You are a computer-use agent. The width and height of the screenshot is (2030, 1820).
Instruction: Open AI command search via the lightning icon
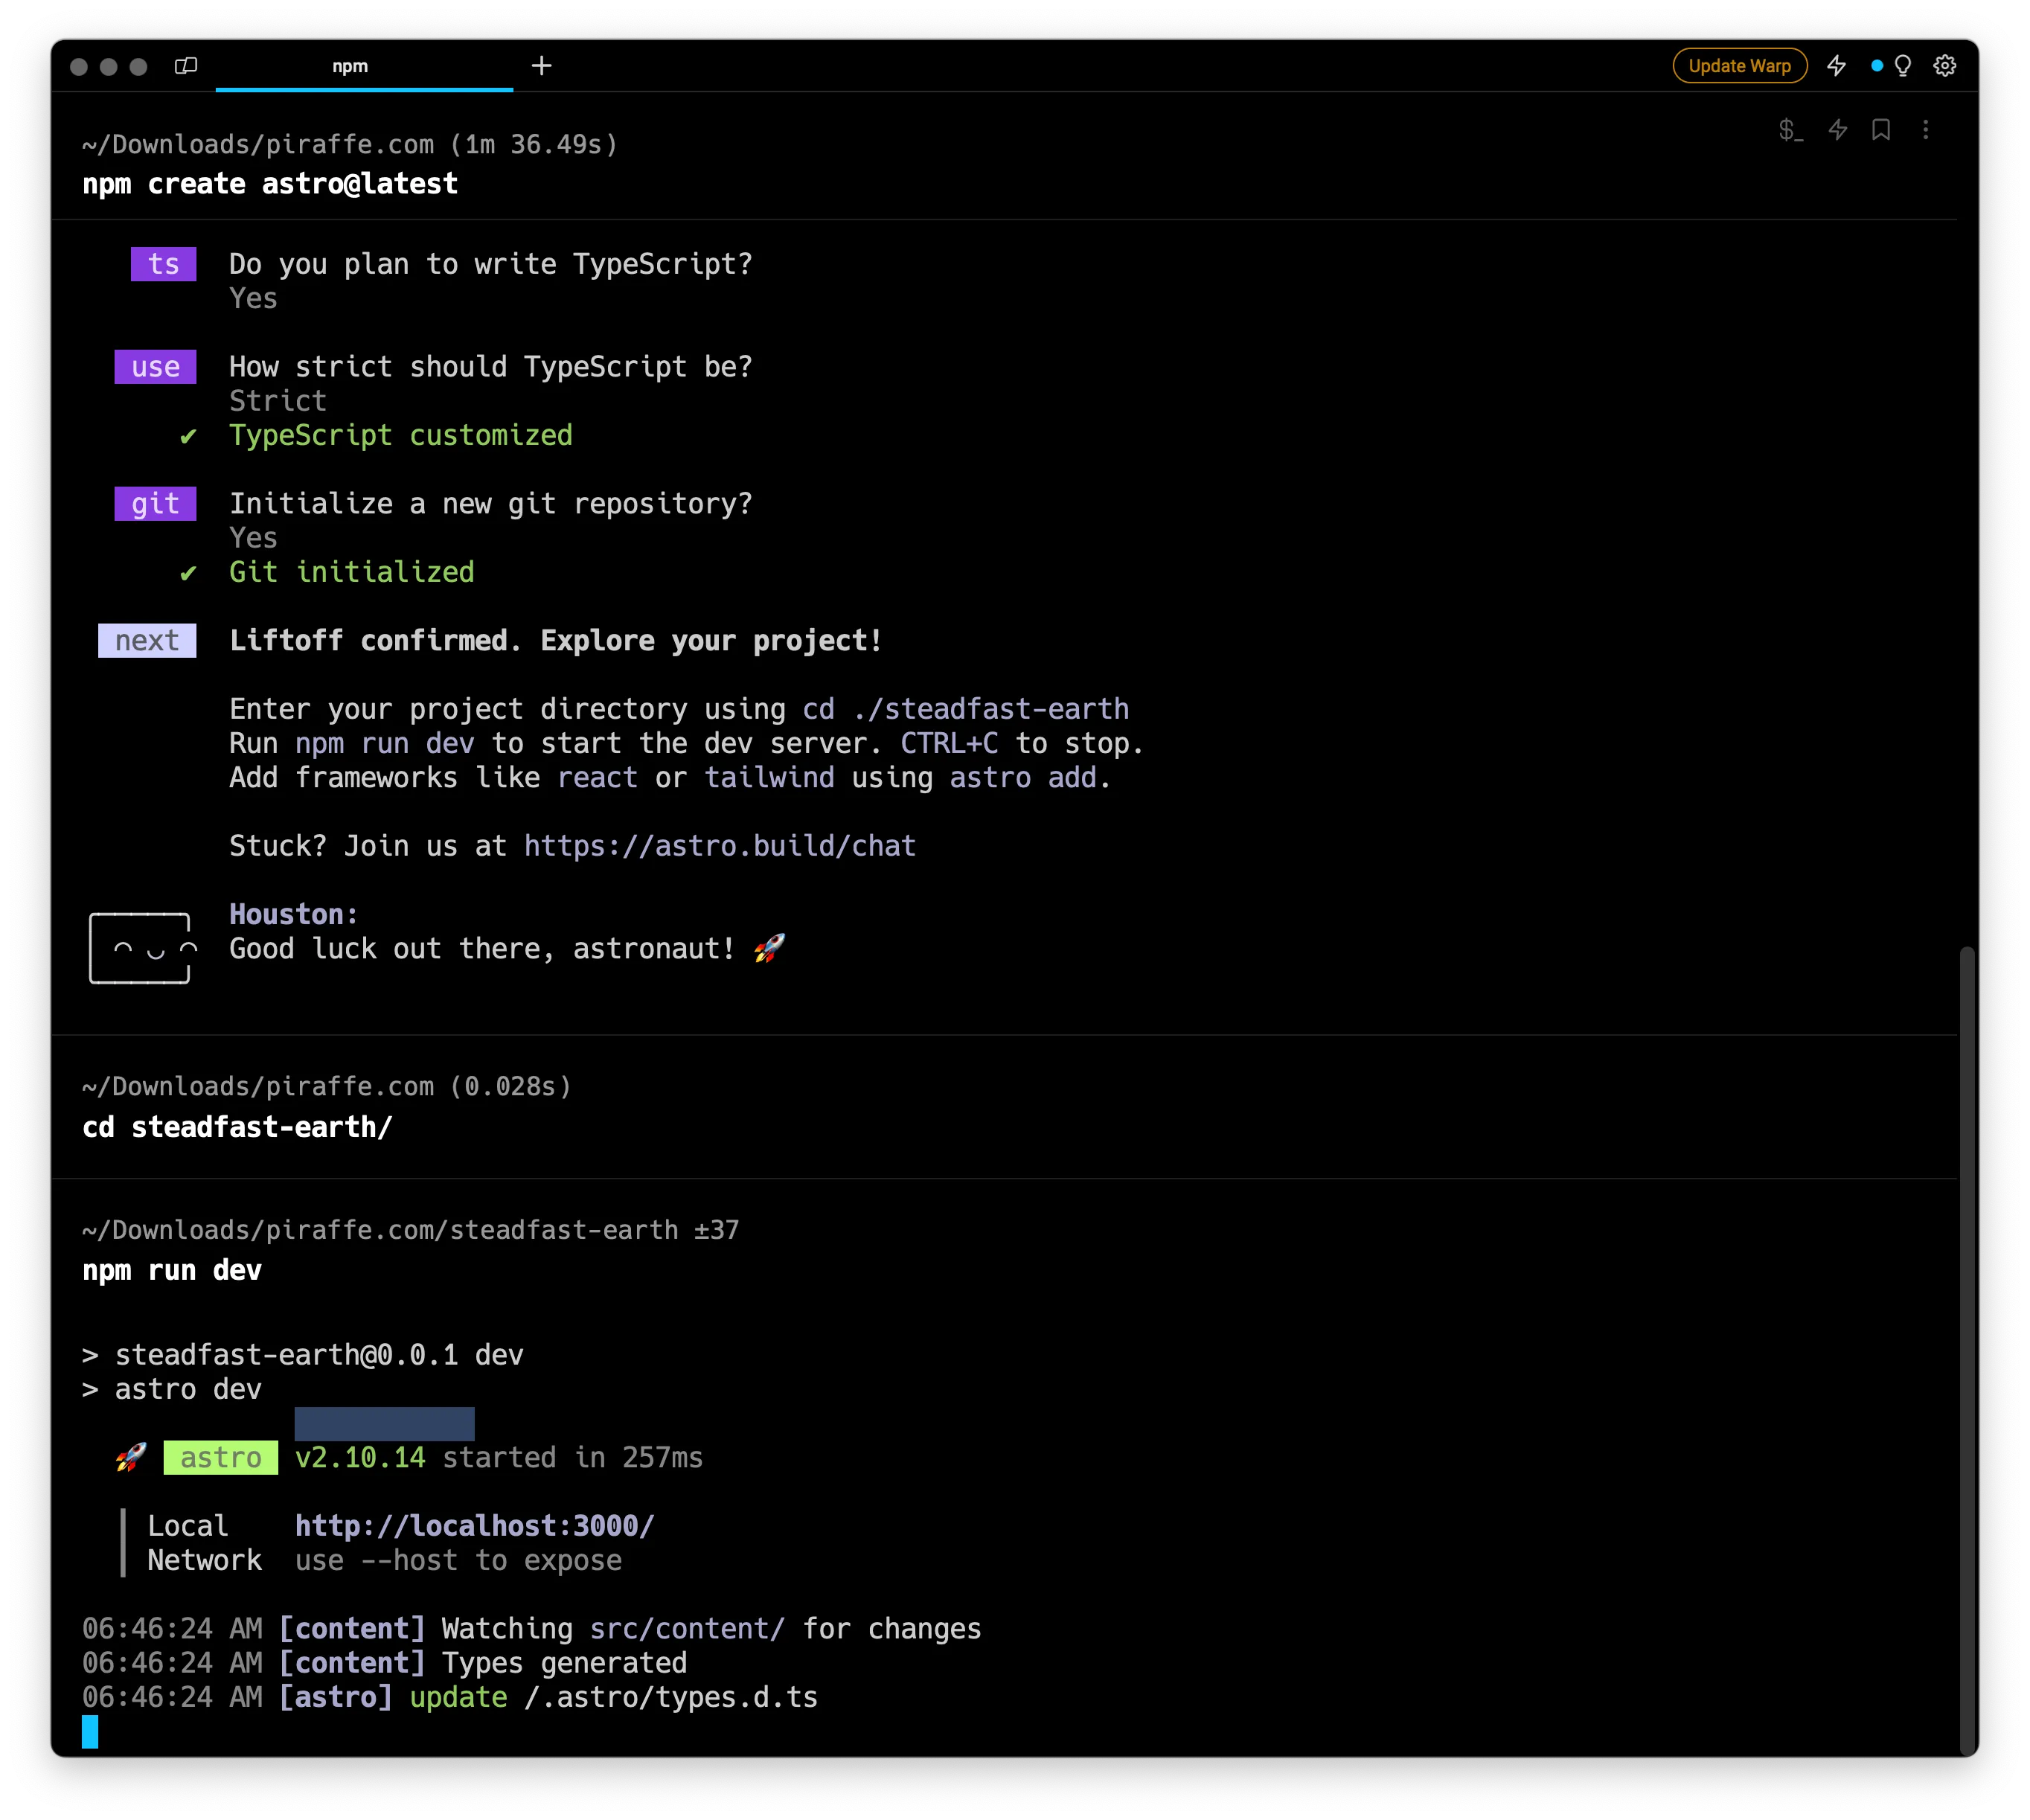[1837, 65]
